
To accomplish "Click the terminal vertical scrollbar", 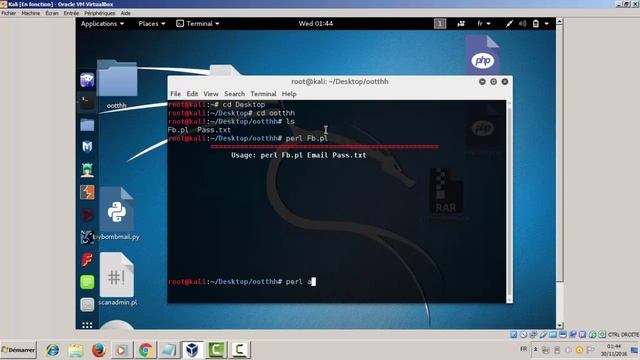I will click(509, 201).
